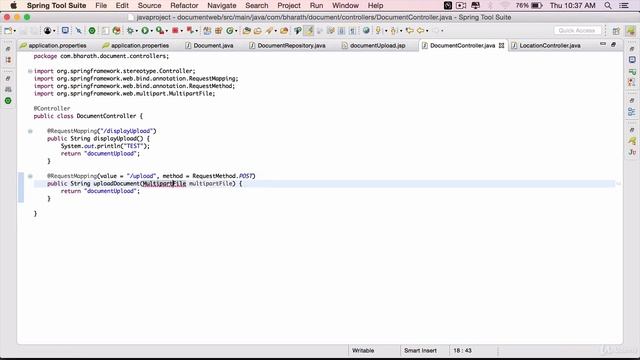Open the File menu
This screenshot has height=360, width=640.
pyautogui.click(x=101, y=6)
